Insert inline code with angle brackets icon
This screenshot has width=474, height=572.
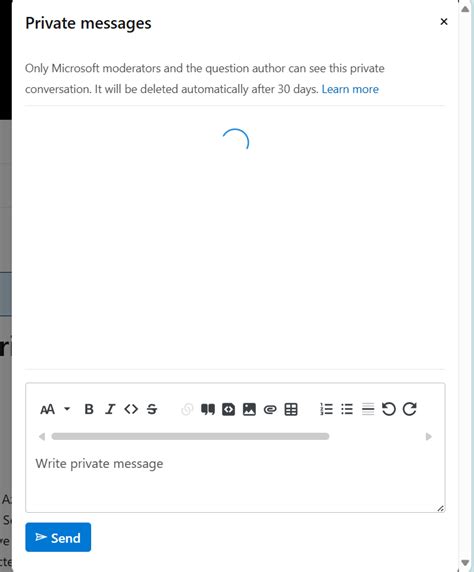(x=131, y=409)
